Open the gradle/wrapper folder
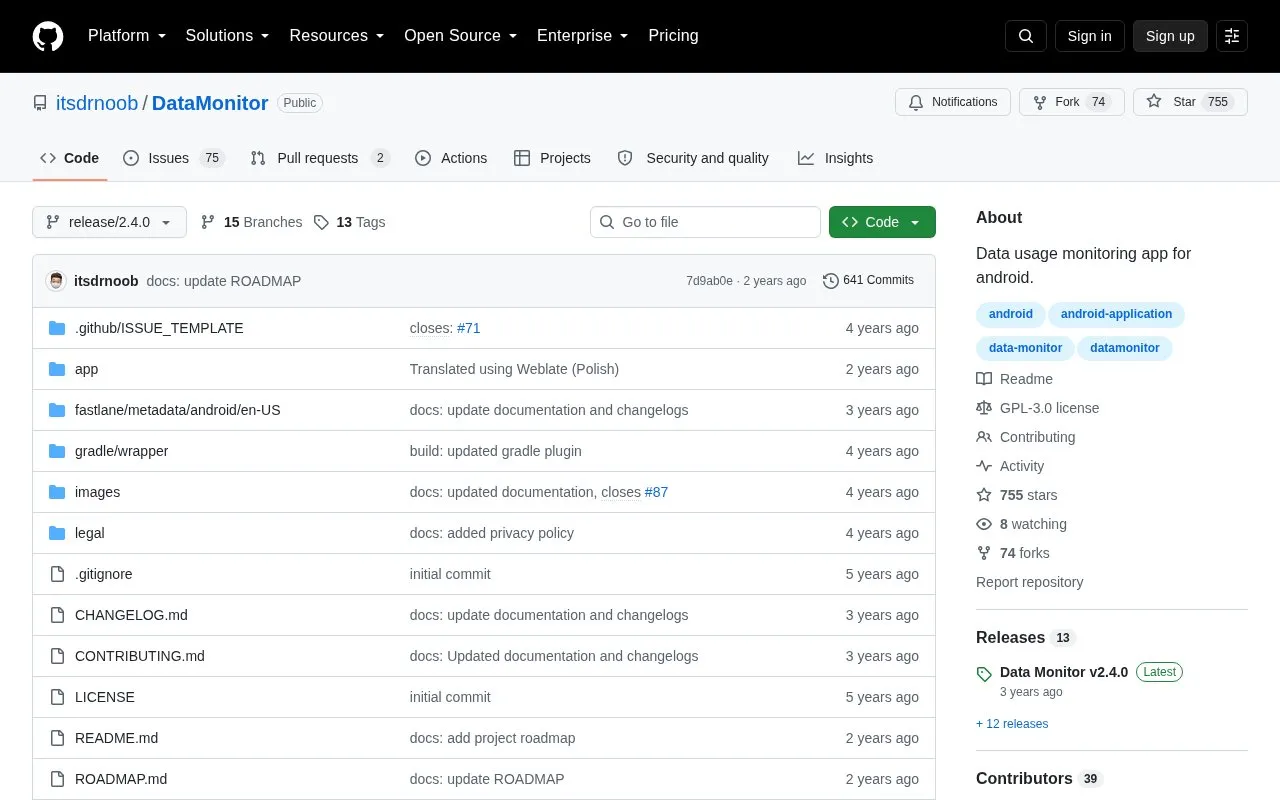This screenshot has width=1280, height=800. point(121,451)
